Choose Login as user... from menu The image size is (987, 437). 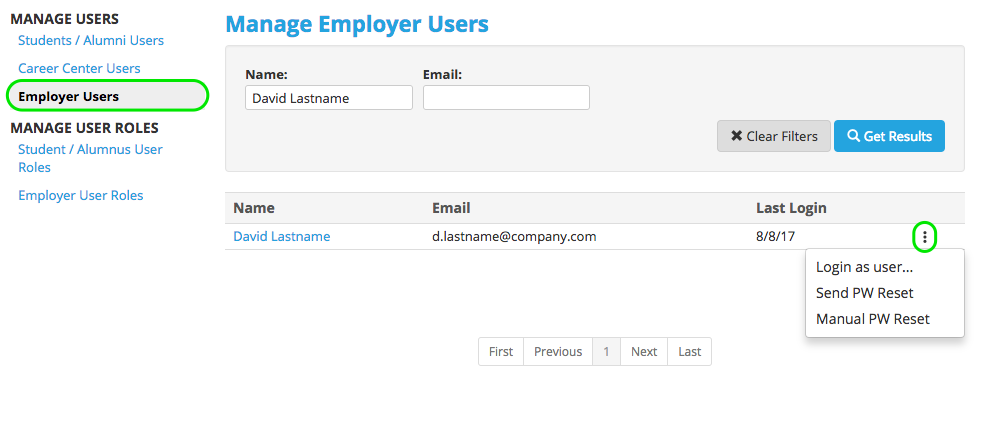tap(864, 267)
